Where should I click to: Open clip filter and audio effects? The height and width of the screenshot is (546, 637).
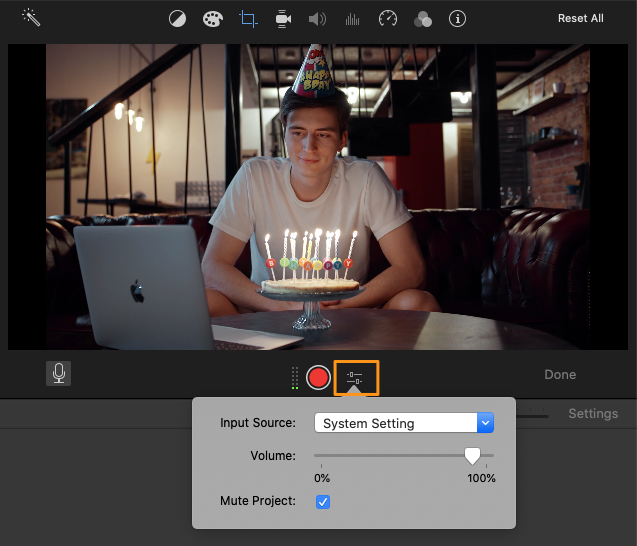pos(422,19)
